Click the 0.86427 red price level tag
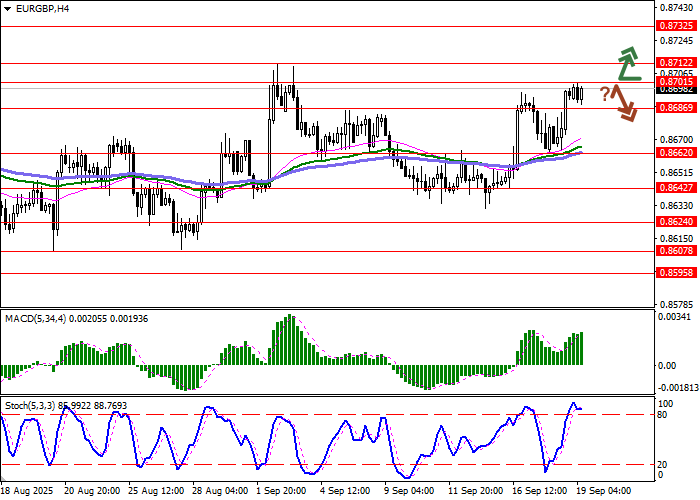700x500 pixels. pyautogui.click(x=675, y=187)
